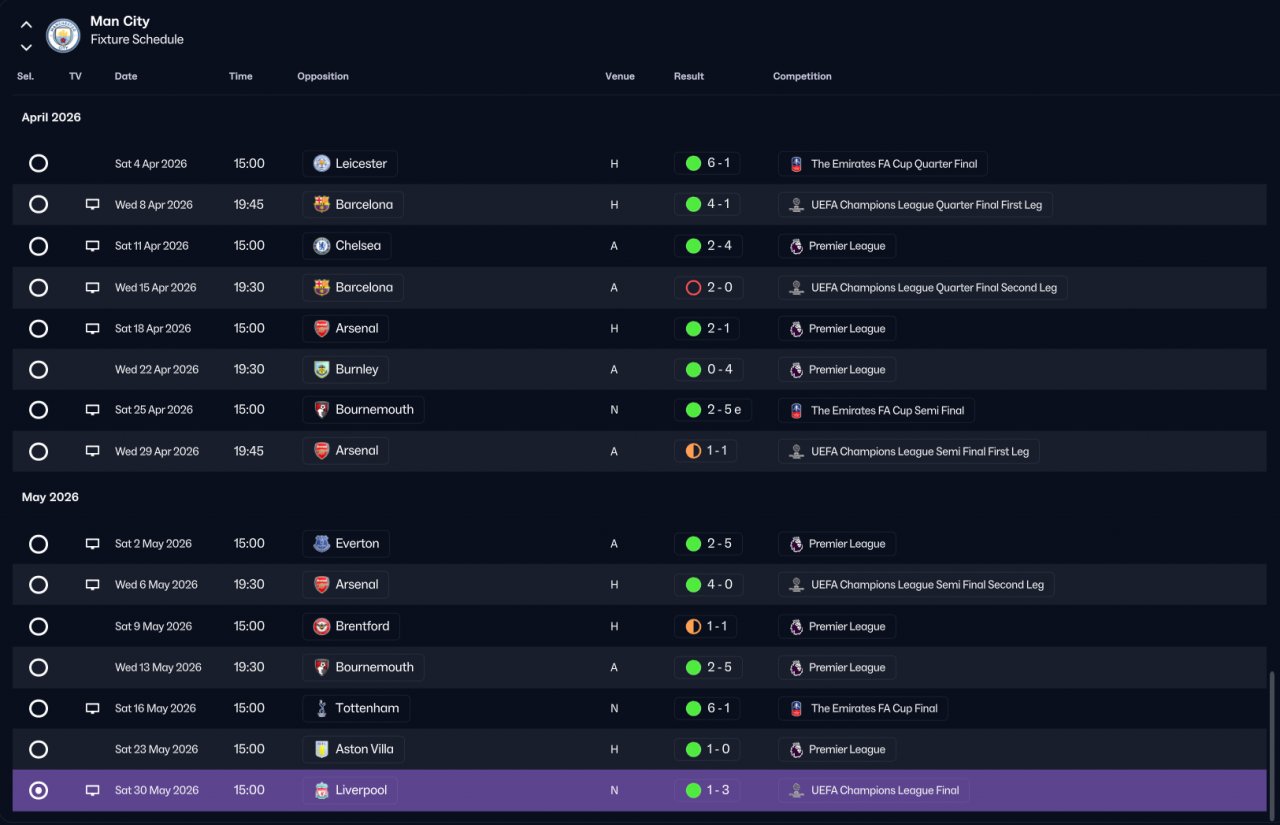Image resolution: width=1280 pixels, height=825 pixels.
Task: Go to next team with down chevron
Action: [26, 47]
